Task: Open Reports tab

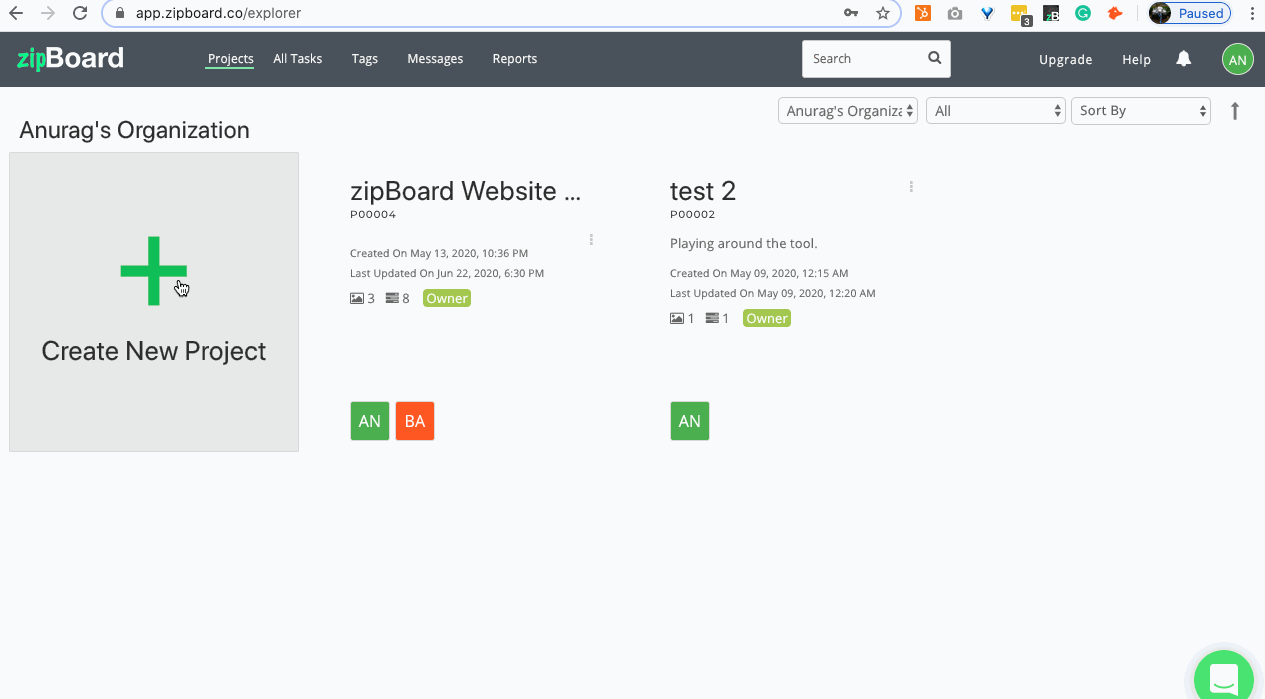Action: 515,59
